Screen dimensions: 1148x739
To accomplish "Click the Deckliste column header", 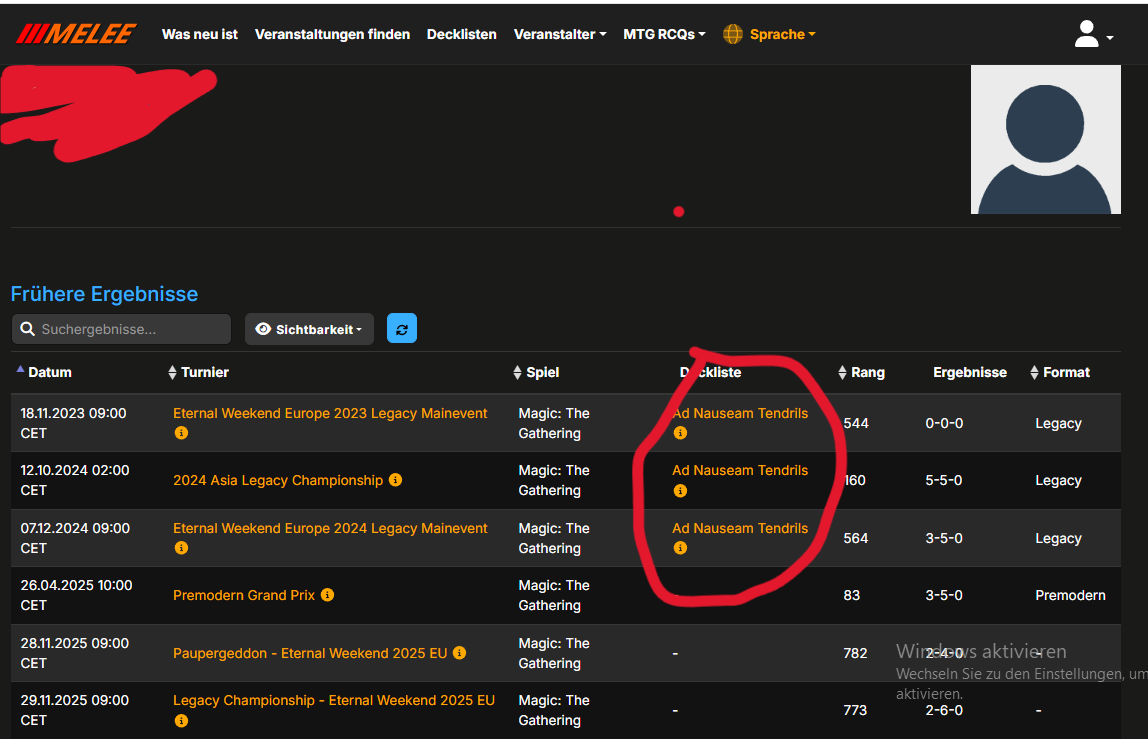I will [710, 372].
